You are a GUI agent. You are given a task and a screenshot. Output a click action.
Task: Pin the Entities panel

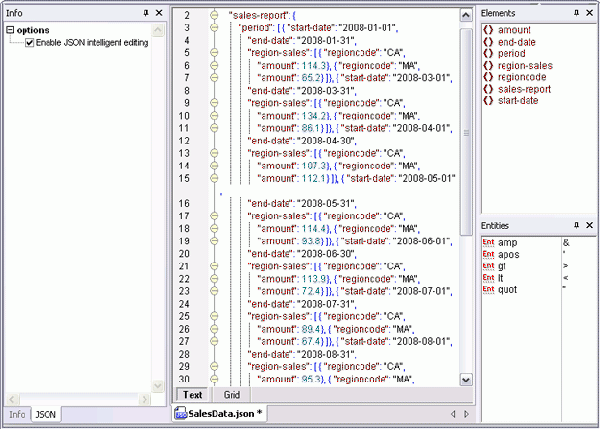coord(576,225)
